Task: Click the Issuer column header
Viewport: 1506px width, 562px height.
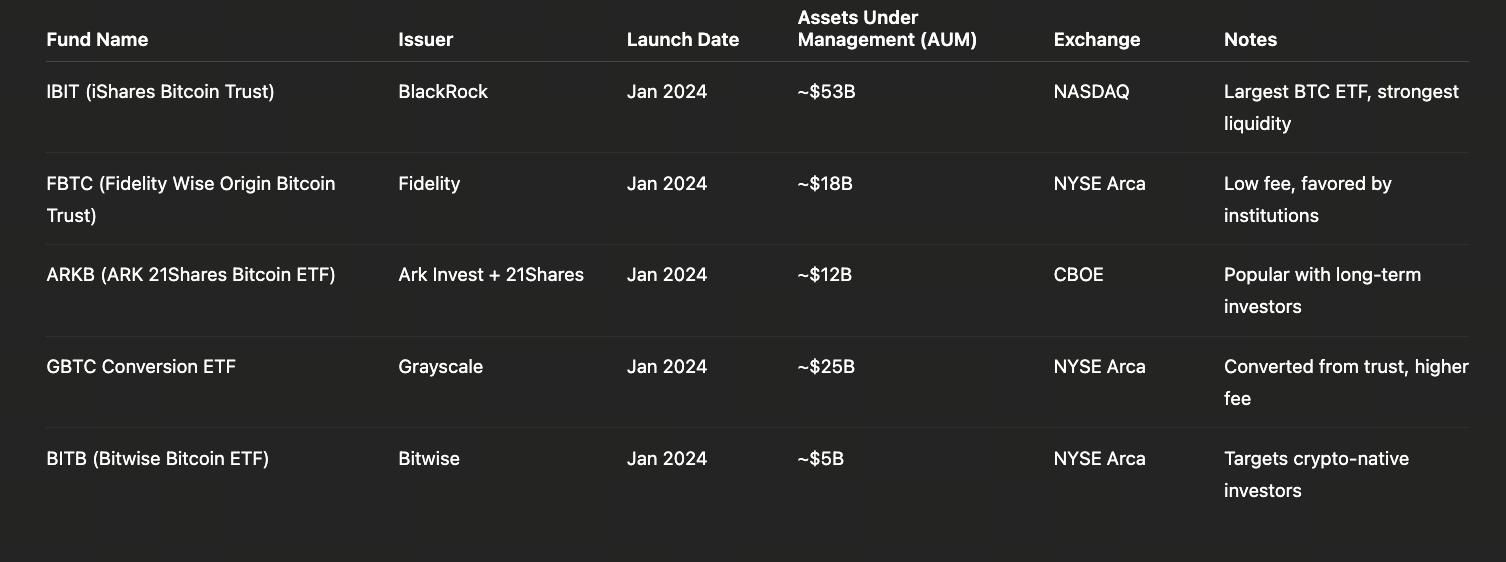Action: (425, 40)
